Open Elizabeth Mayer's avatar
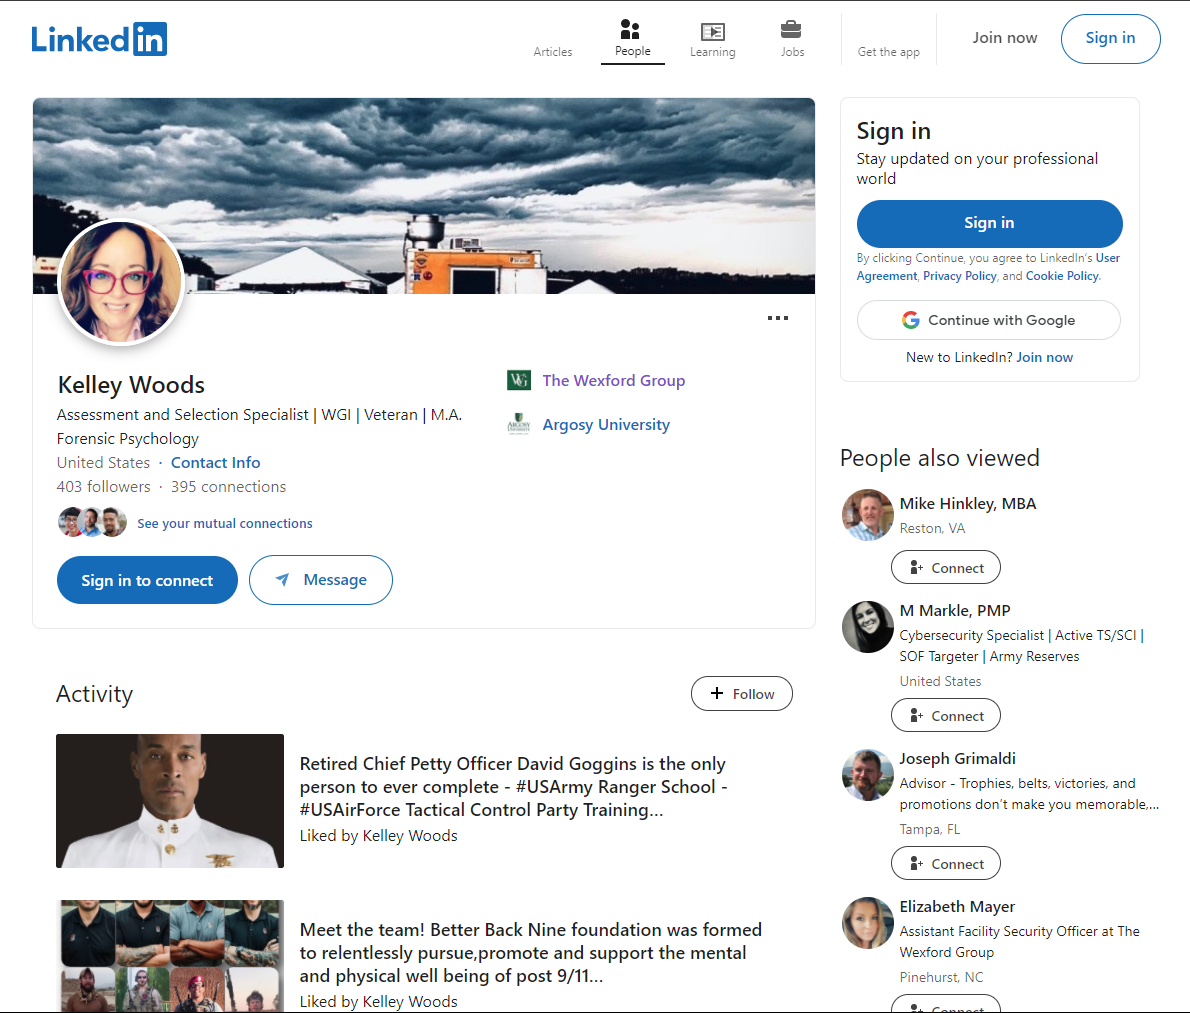This screenshot has height=1013, width=1190. (x=867, y=923)
